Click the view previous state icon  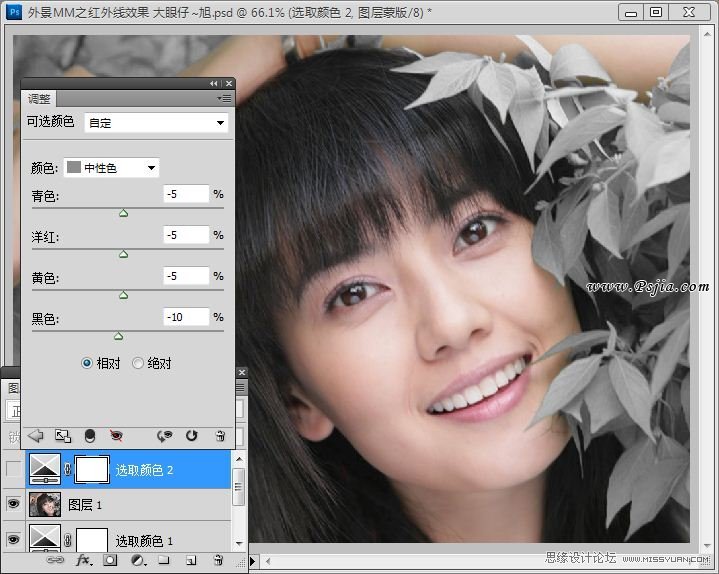pyautogui.click(x=164, y=436)
